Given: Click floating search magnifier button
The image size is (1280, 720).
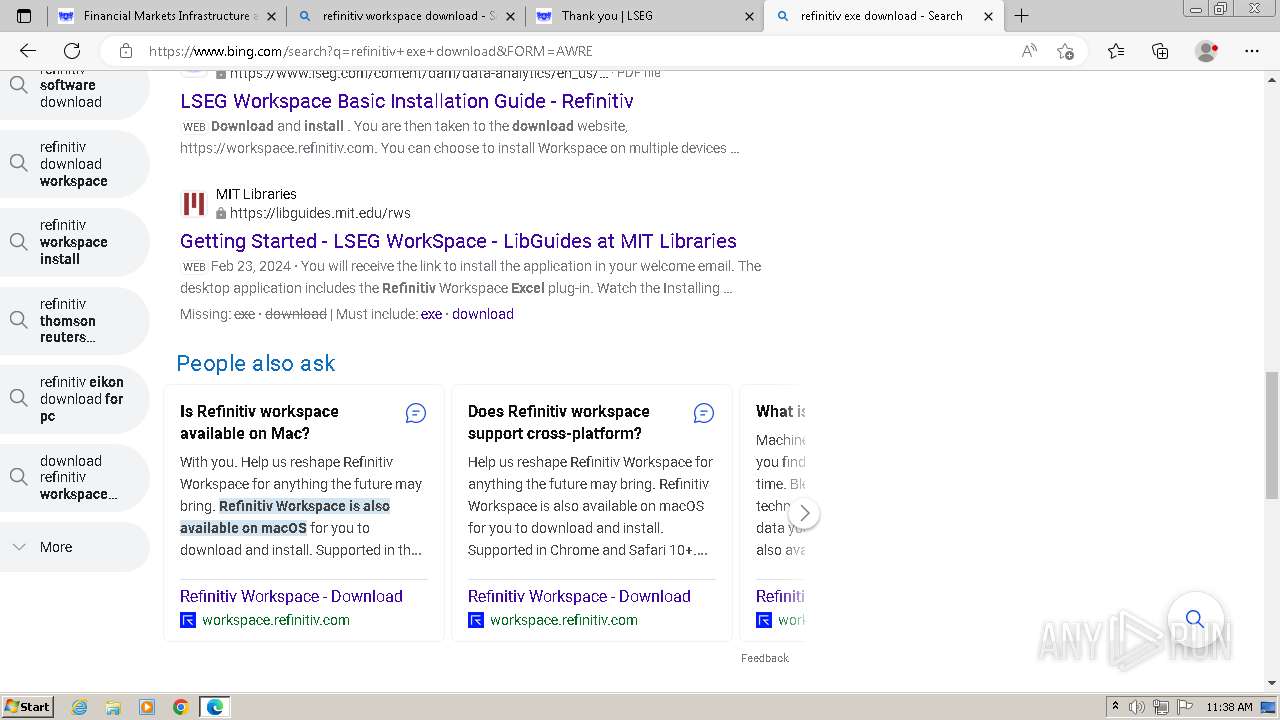Looking at the screenshot, I should click(x=1195, y=619).
